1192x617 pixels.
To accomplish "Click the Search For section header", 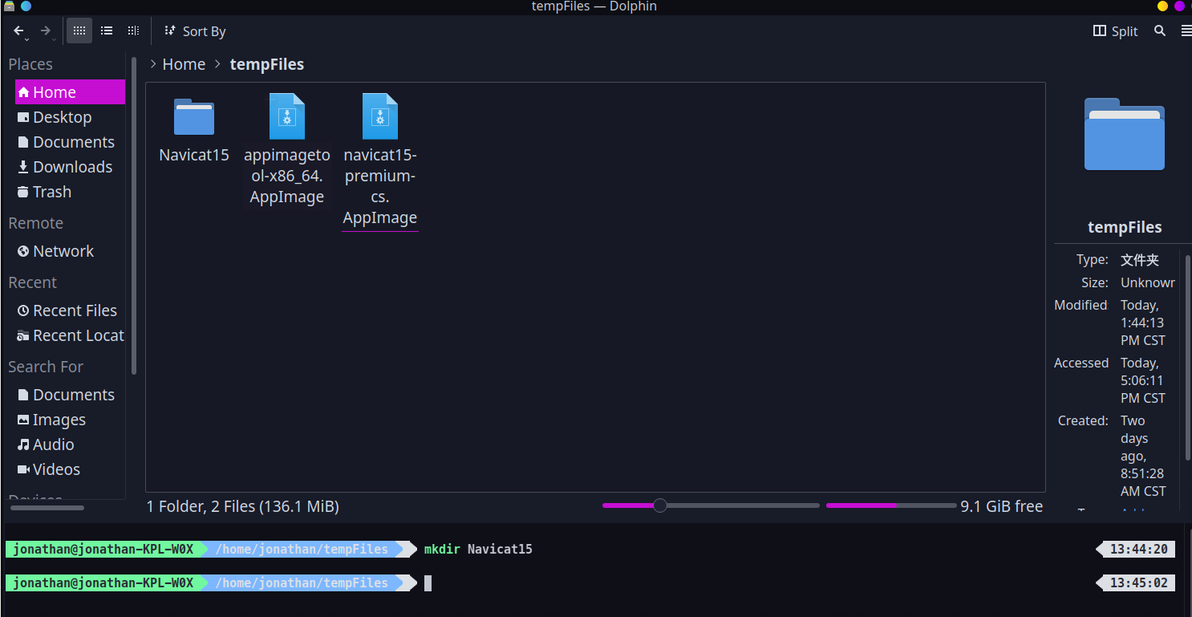I will pos(46,366).
